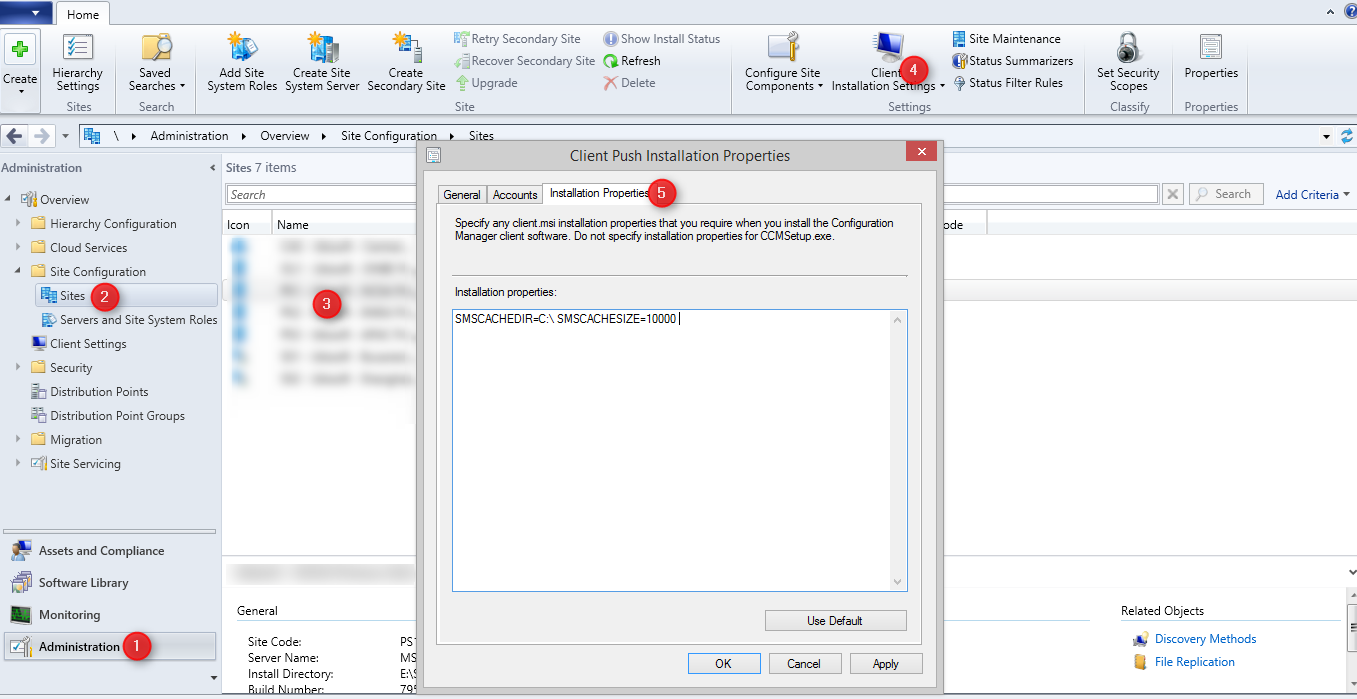Collapse the Site Configuration tree node
Viewport: 1357px width, 699px height.
[x=18, y=272]
